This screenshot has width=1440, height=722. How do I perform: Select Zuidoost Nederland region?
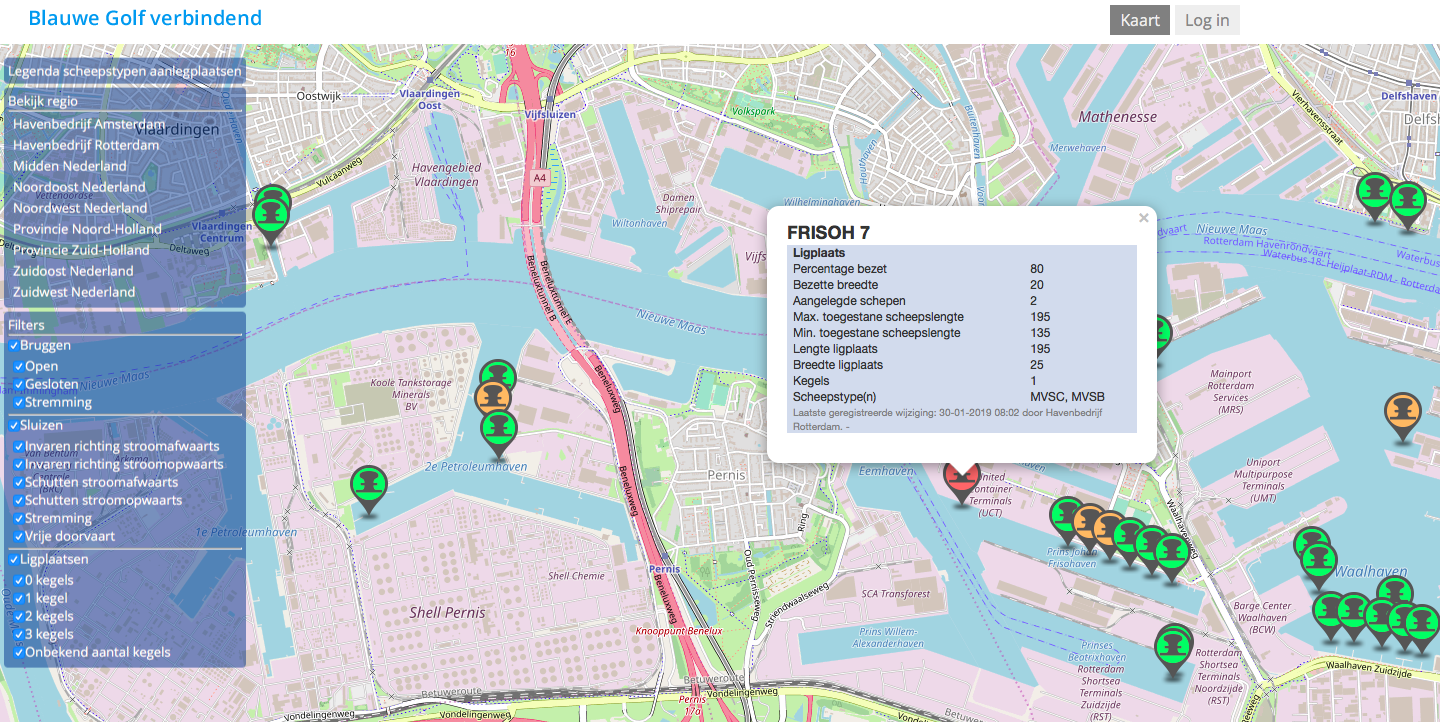coord(73,271)
